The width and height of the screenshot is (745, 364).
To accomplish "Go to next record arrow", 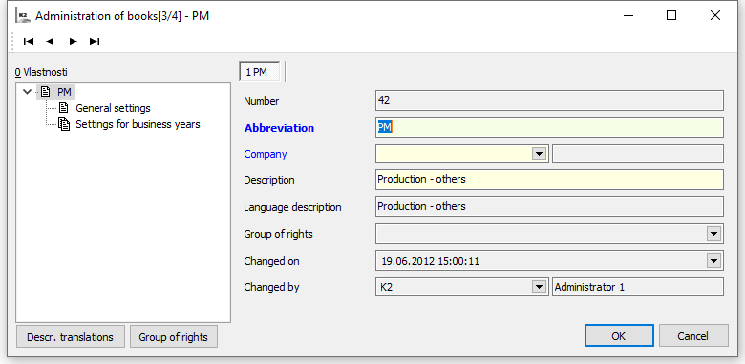I will (73, 42).
